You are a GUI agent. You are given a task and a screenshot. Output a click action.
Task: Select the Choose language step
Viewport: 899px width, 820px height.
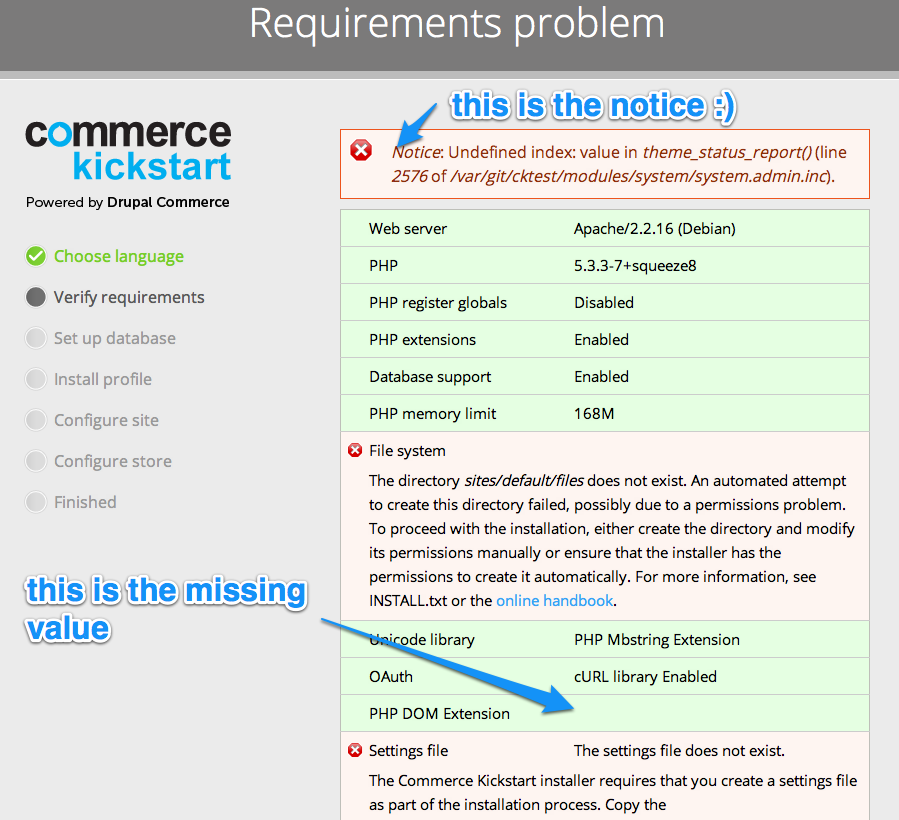point(118,256)
